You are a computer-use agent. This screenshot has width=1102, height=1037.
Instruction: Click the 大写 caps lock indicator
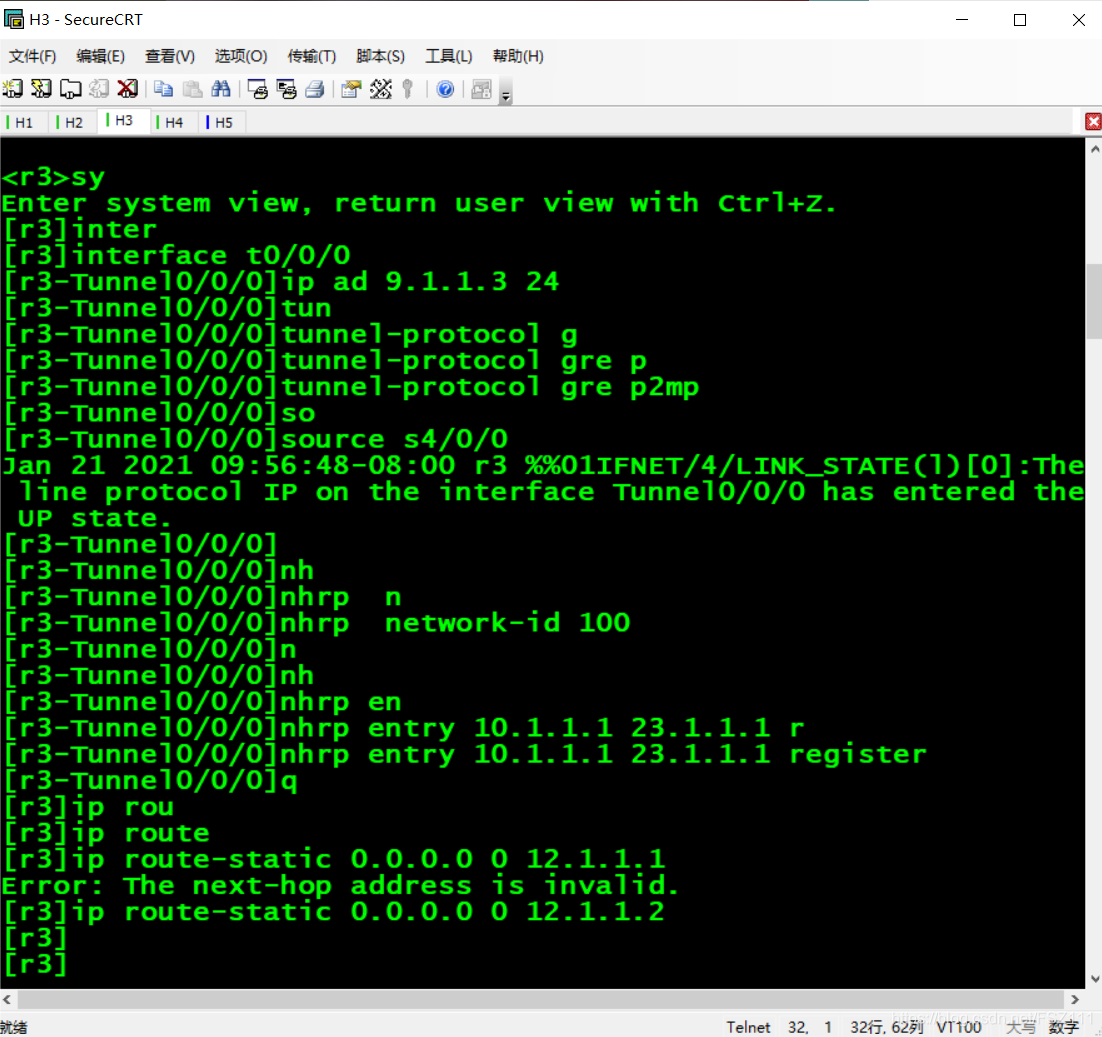click(x=1021, y=1027)
